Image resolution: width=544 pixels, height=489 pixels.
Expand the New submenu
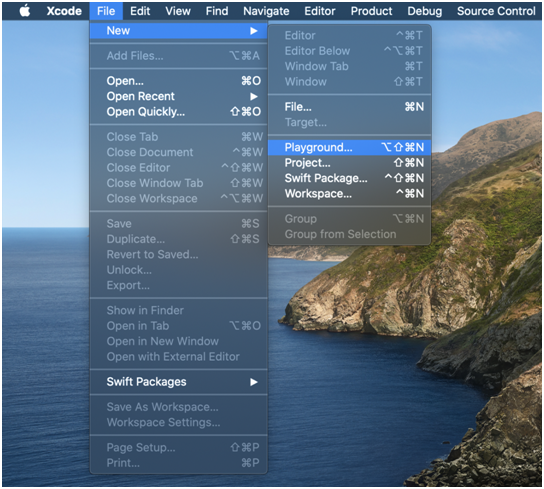pyautogui.click(x=178, y=31)
